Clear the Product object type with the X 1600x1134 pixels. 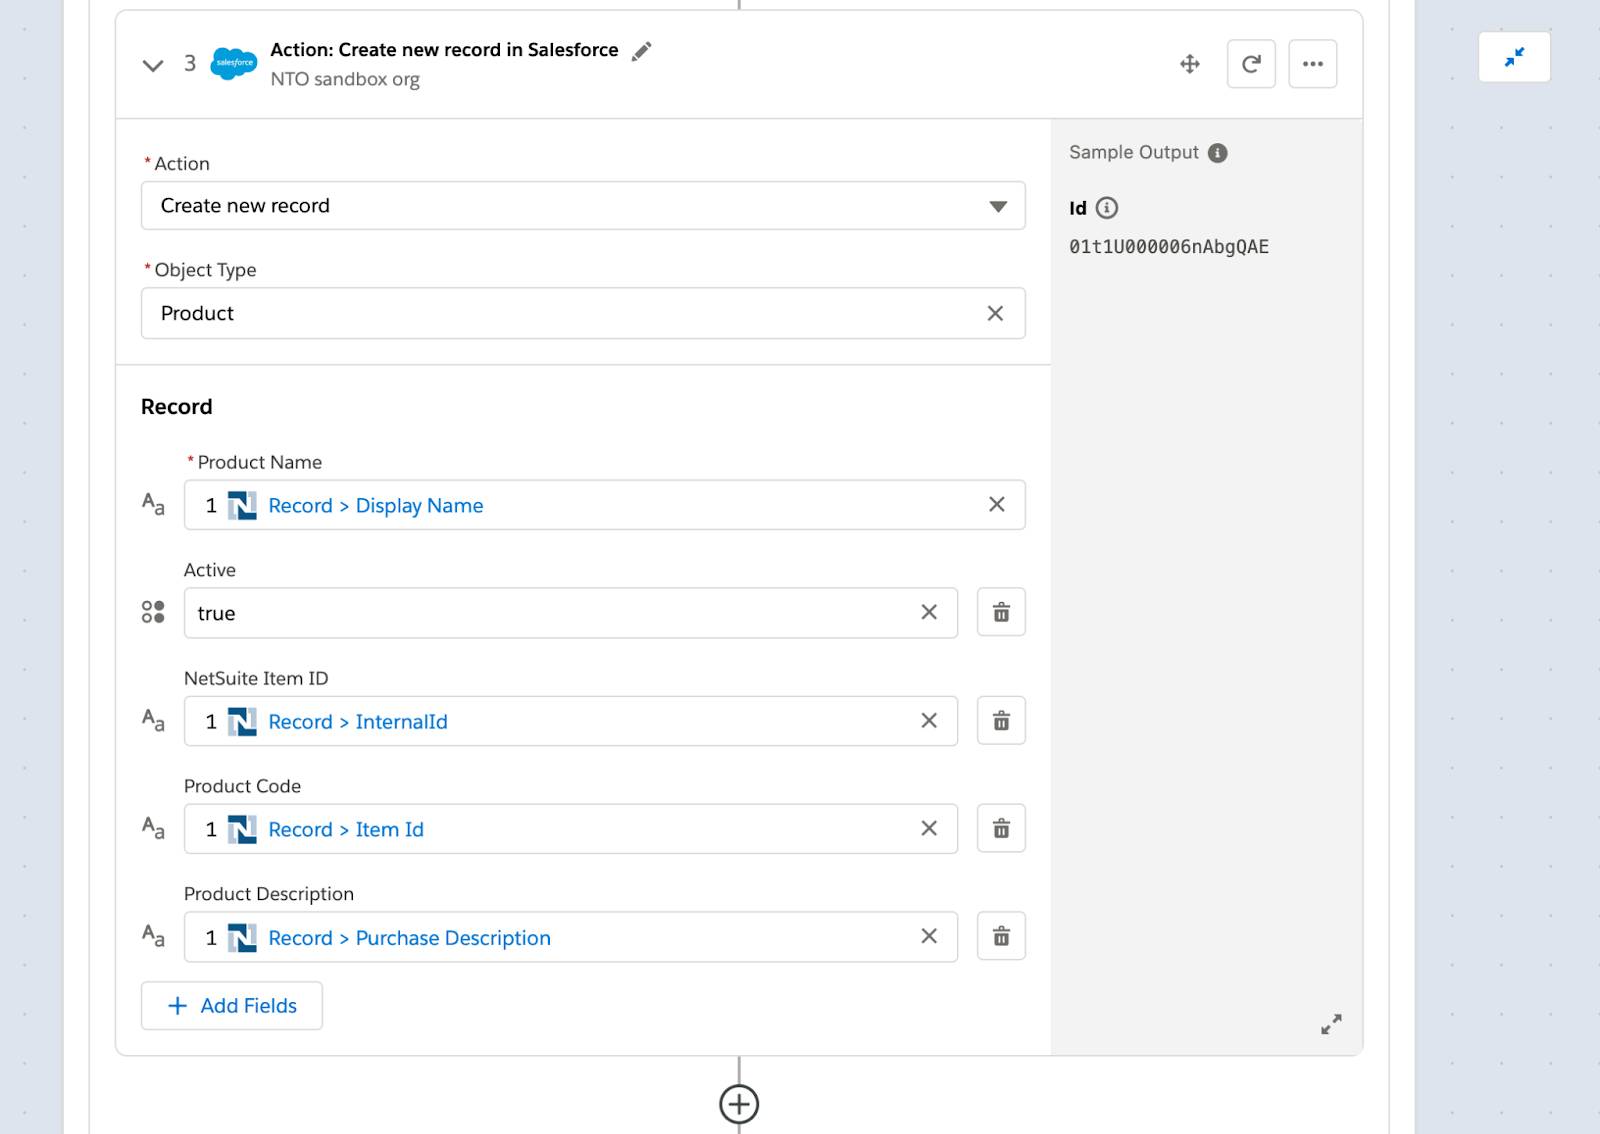point(995,313)
